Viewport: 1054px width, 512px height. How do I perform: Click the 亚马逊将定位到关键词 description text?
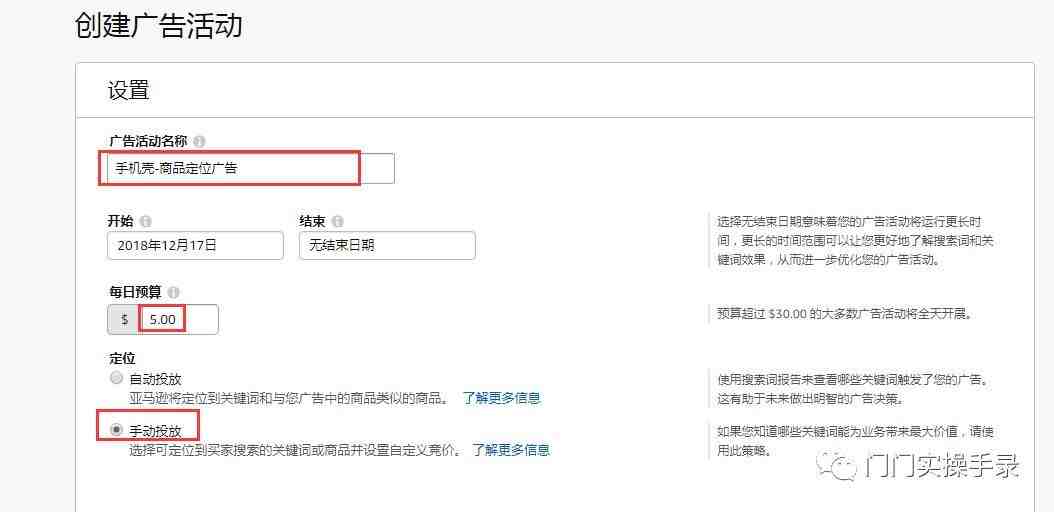pos(289,398)
